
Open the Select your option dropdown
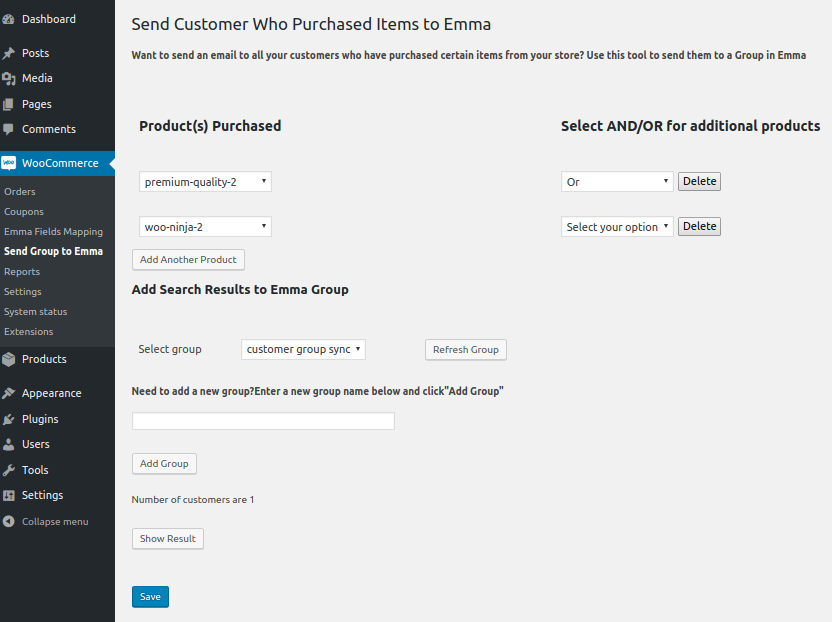pos(617,227)
